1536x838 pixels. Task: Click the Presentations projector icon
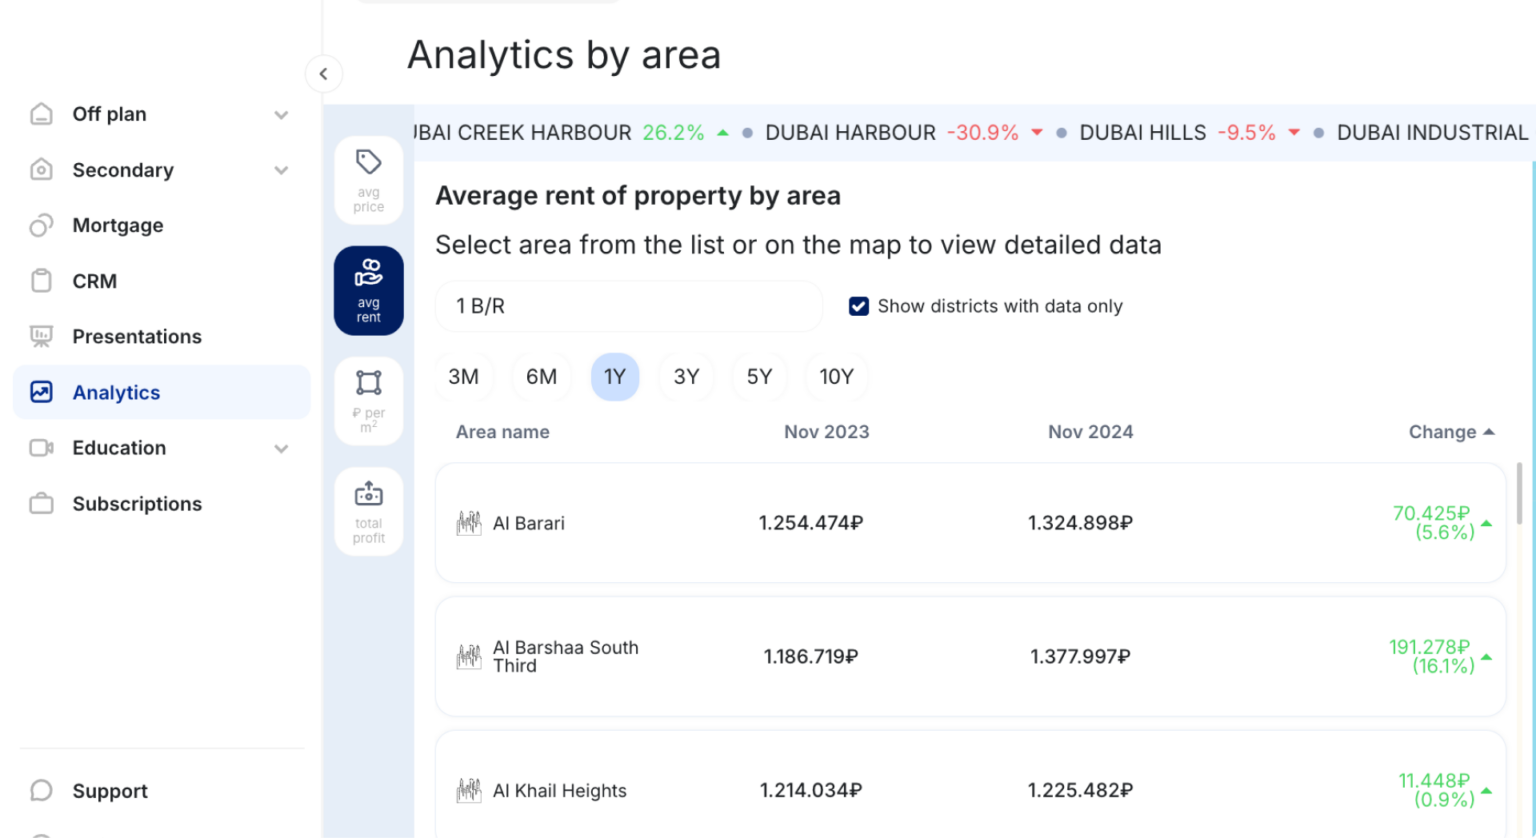(x=40, y=336)
